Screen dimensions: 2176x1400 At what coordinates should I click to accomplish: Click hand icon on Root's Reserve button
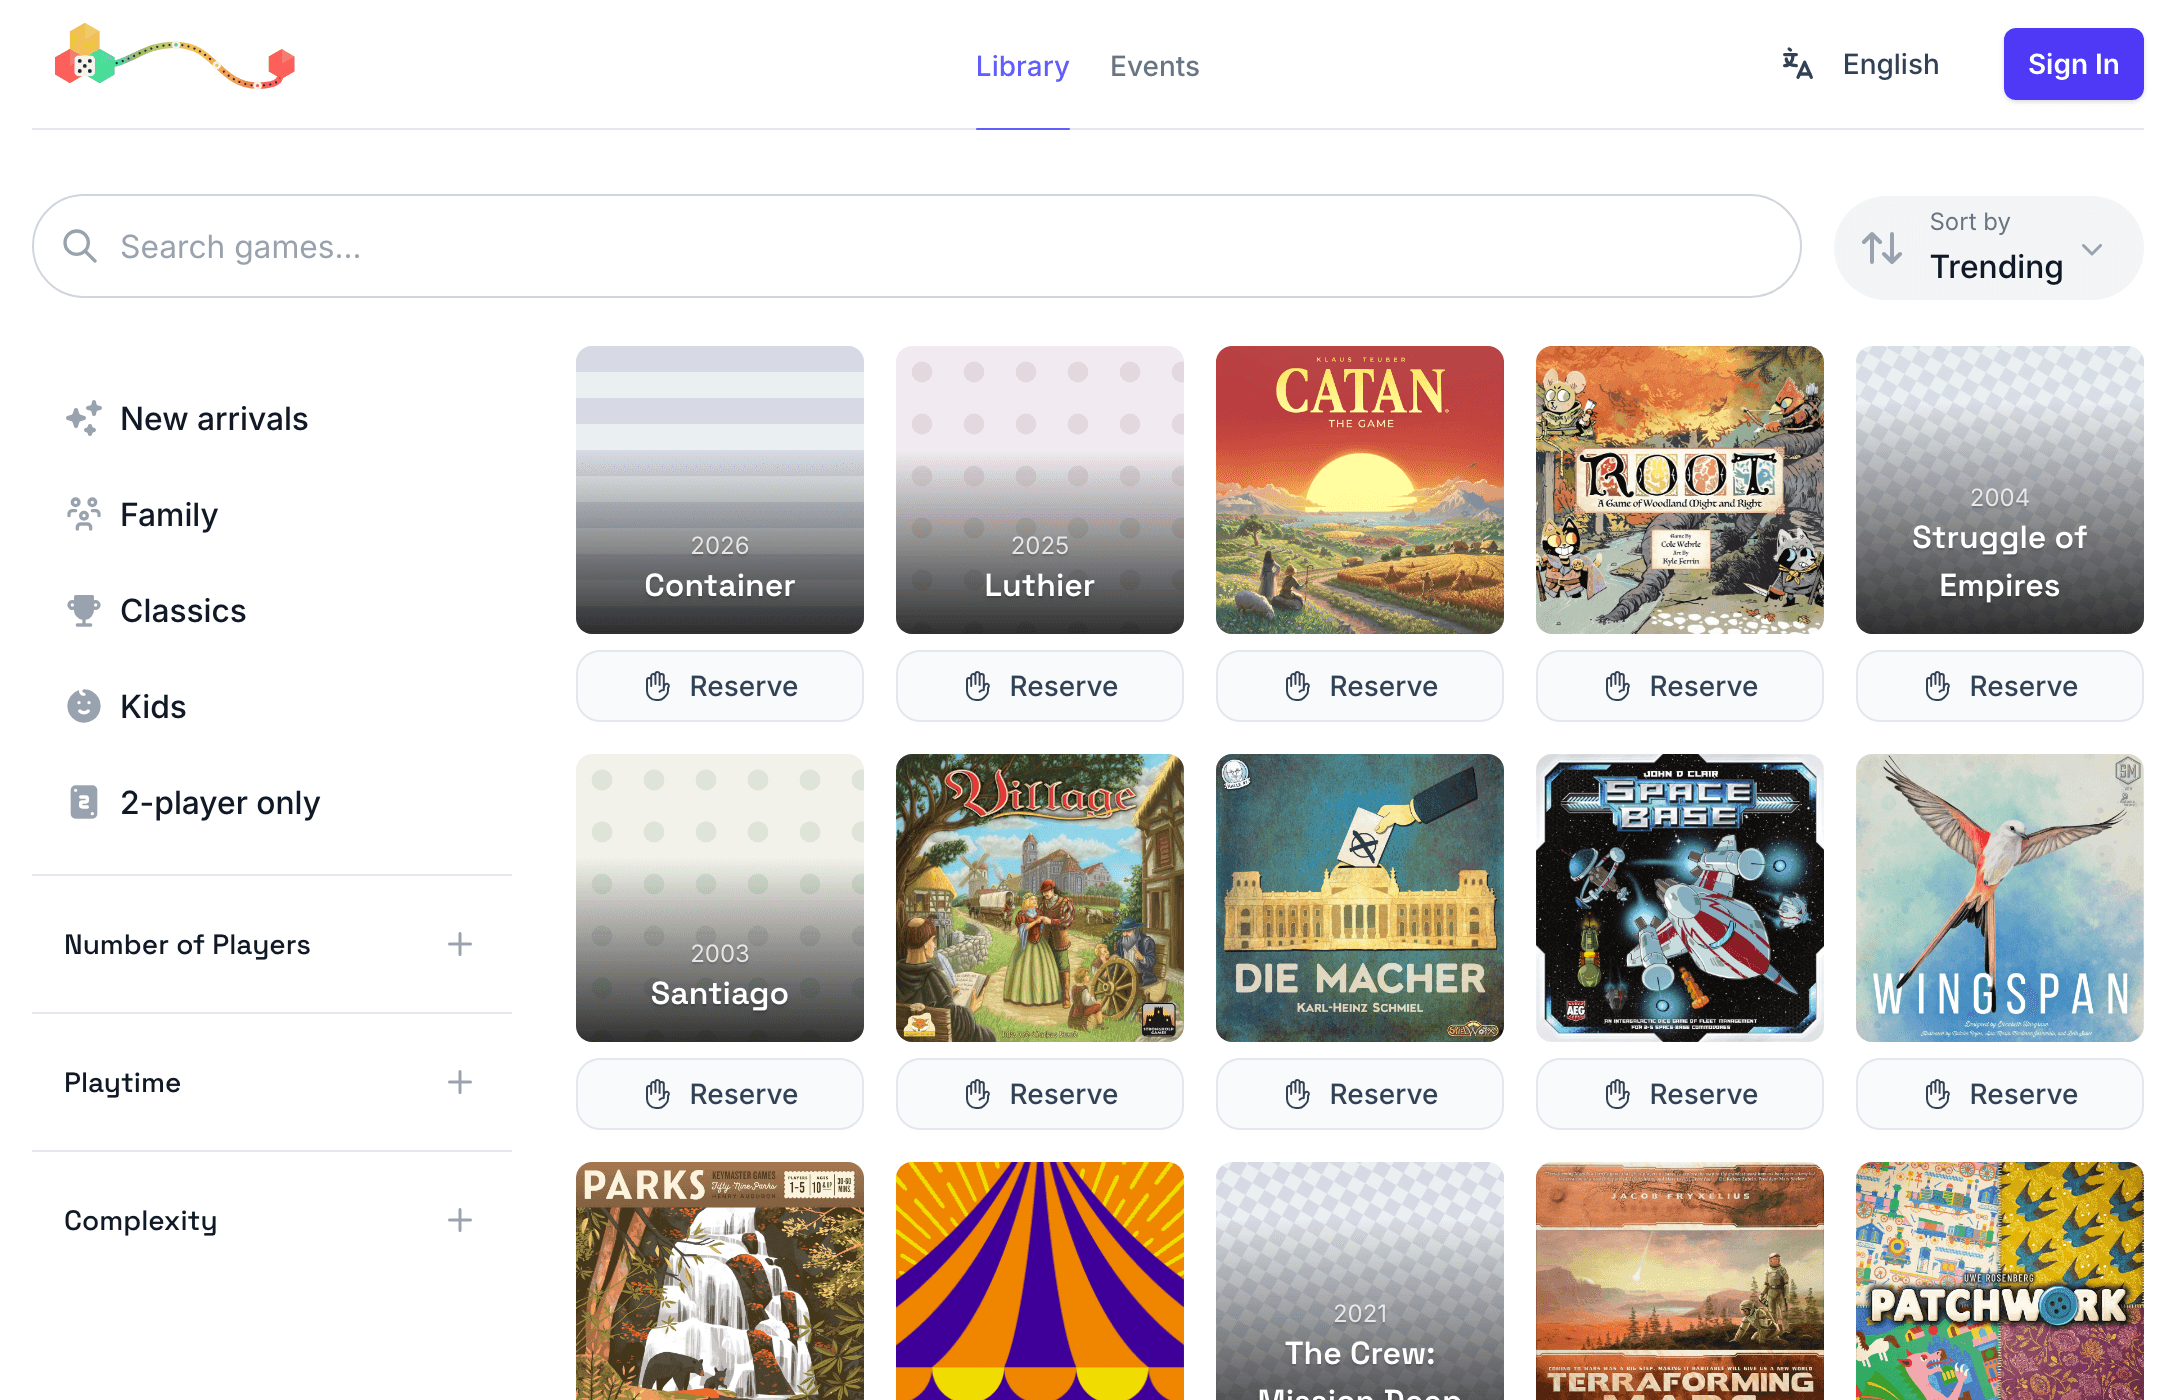click(1617, 686)
